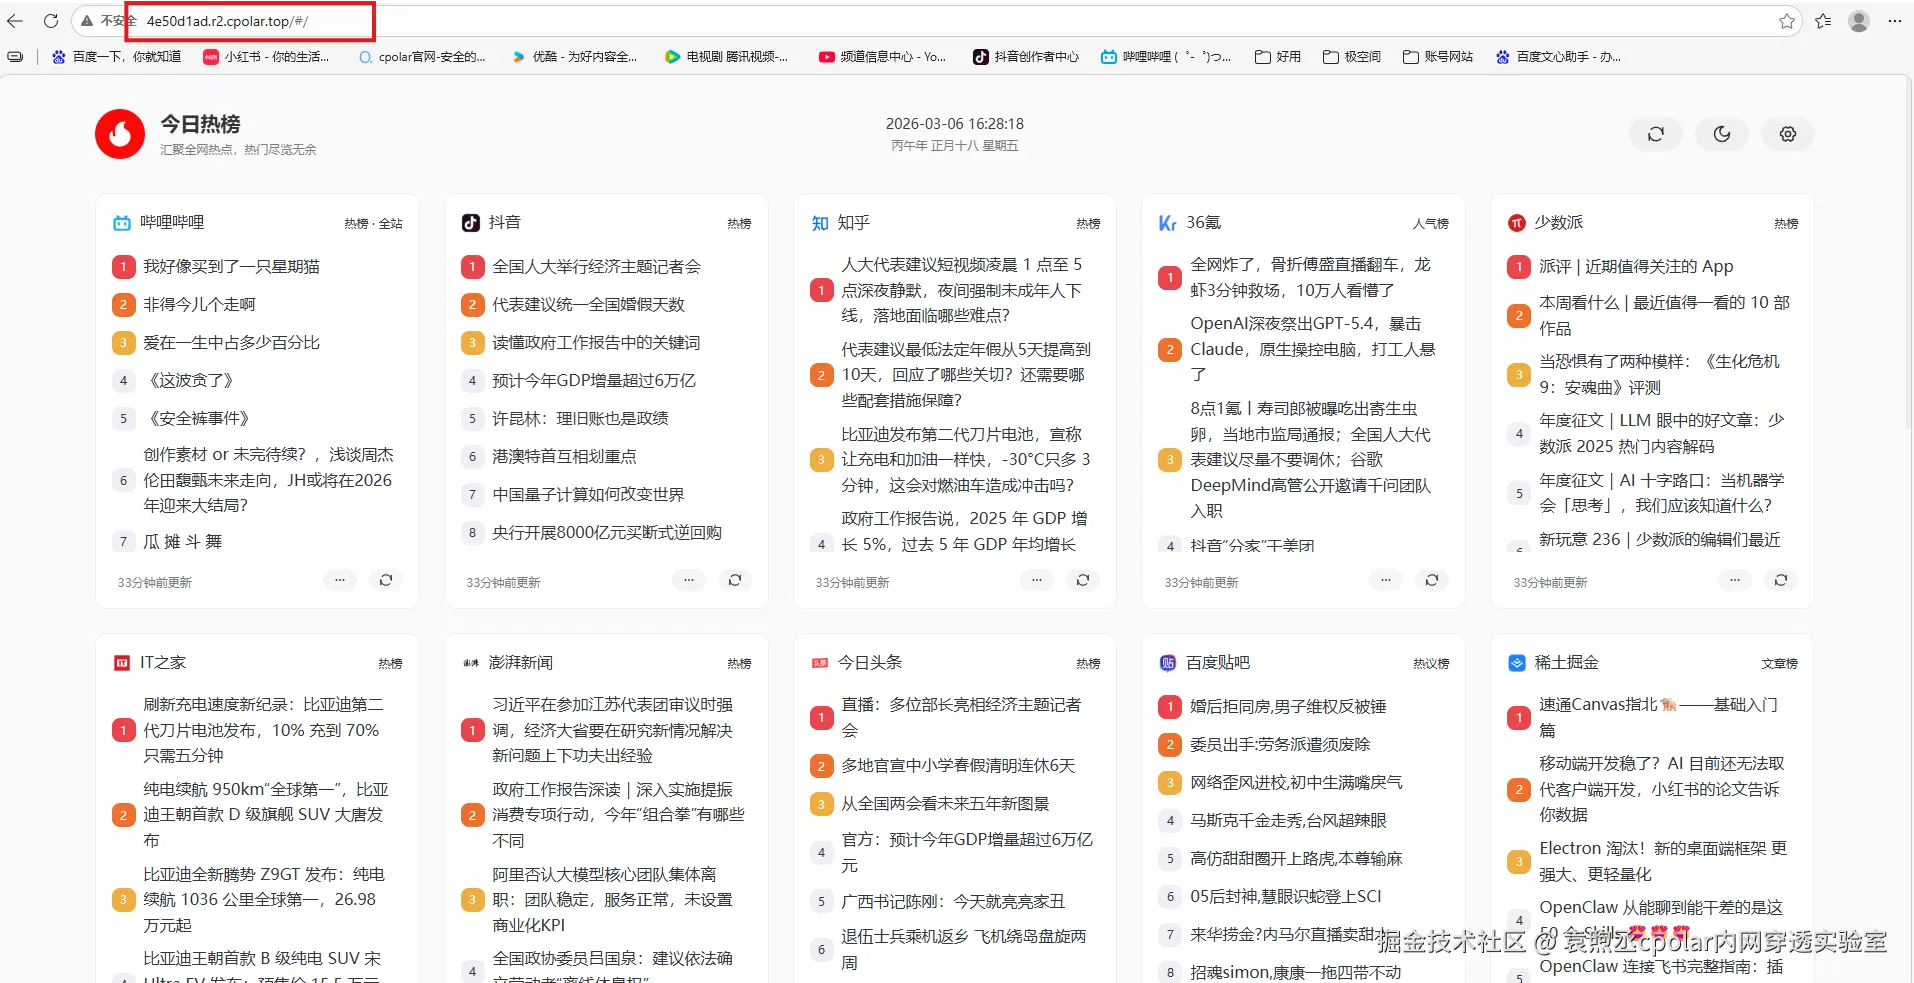The height and width of the screenshot is (983, 1914).
Task: Click the 少数派 card logo icon
Action: (1516, 223)
